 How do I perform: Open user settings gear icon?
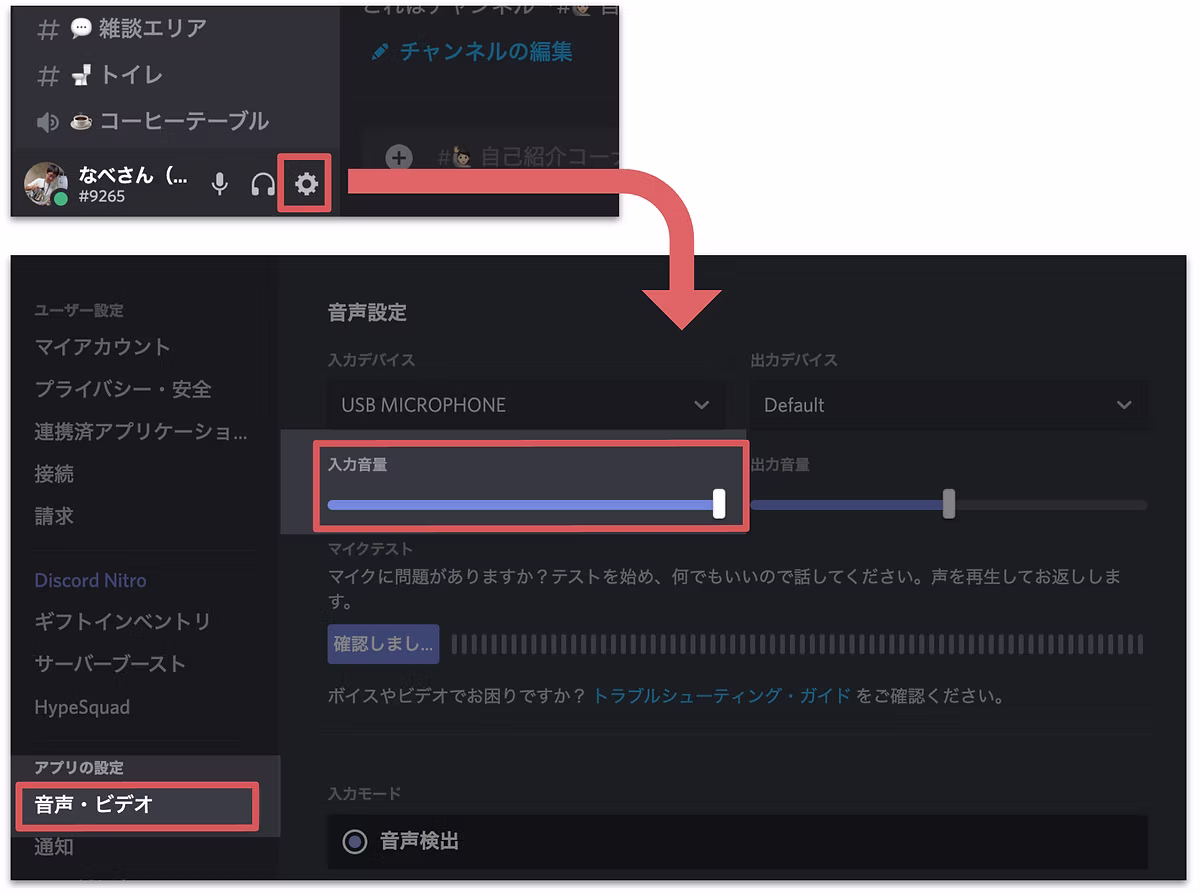(x=306, y=184)
